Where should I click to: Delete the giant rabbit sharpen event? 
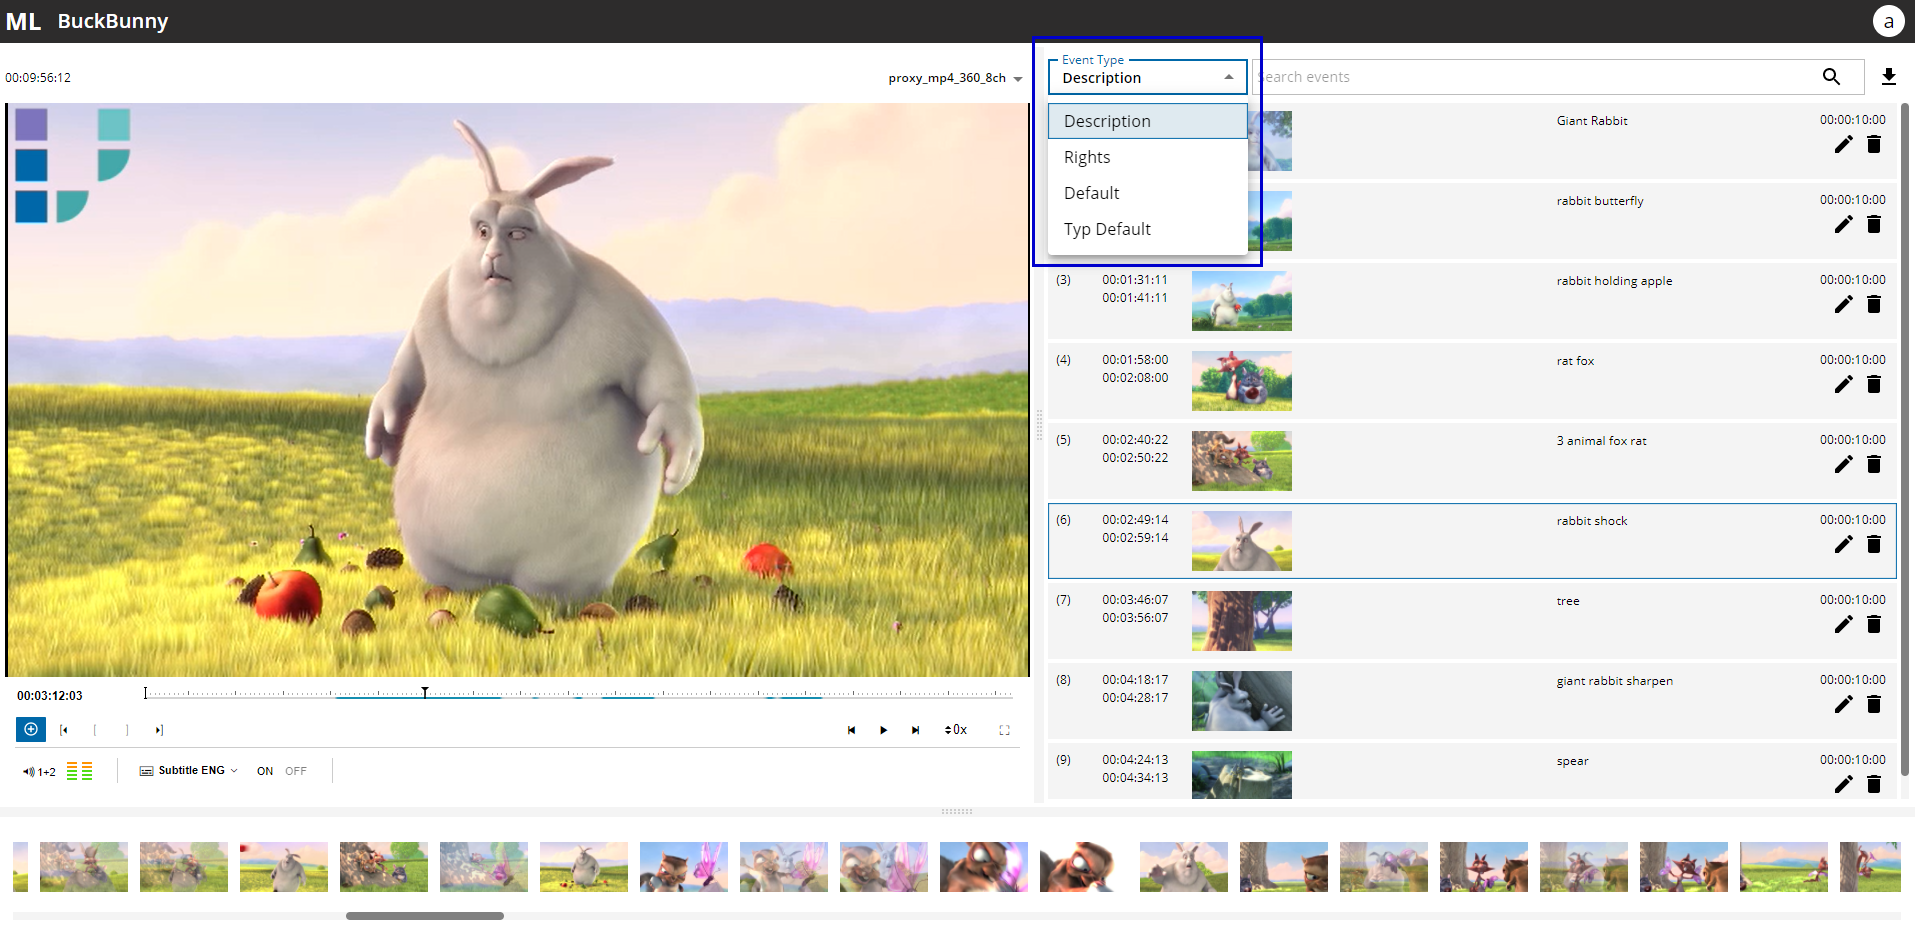point(1874,704)
